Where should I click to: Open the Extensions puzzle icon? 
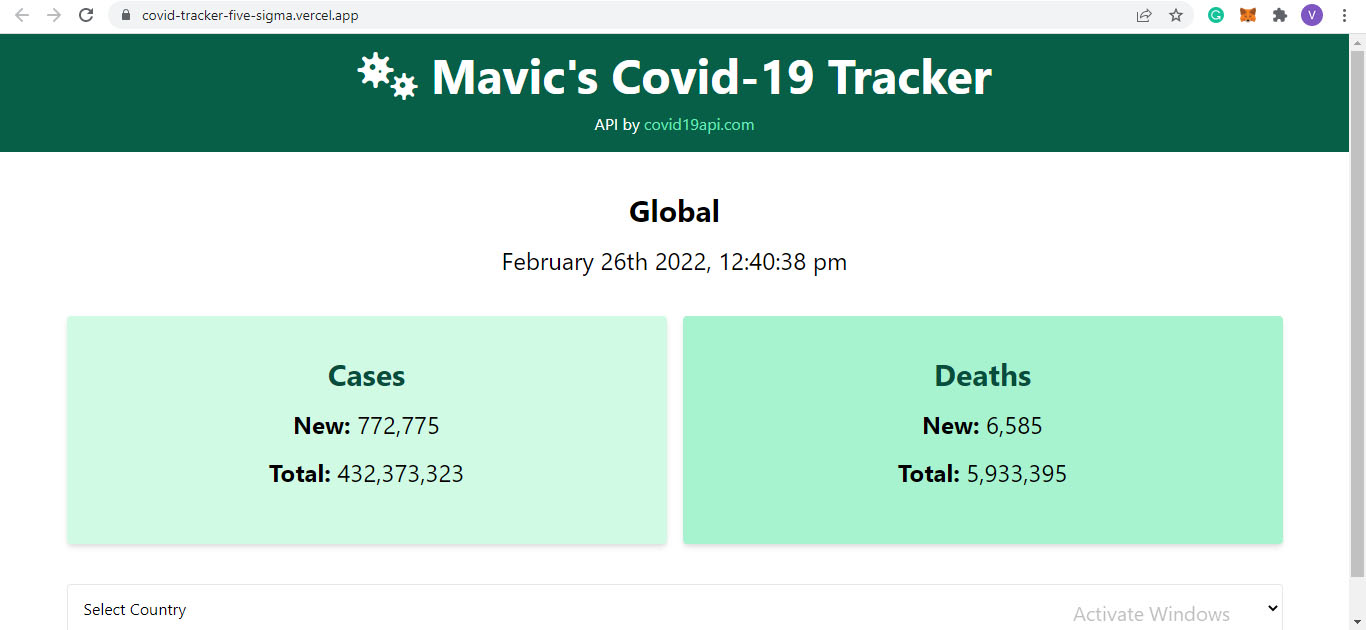coord(1279,15)
